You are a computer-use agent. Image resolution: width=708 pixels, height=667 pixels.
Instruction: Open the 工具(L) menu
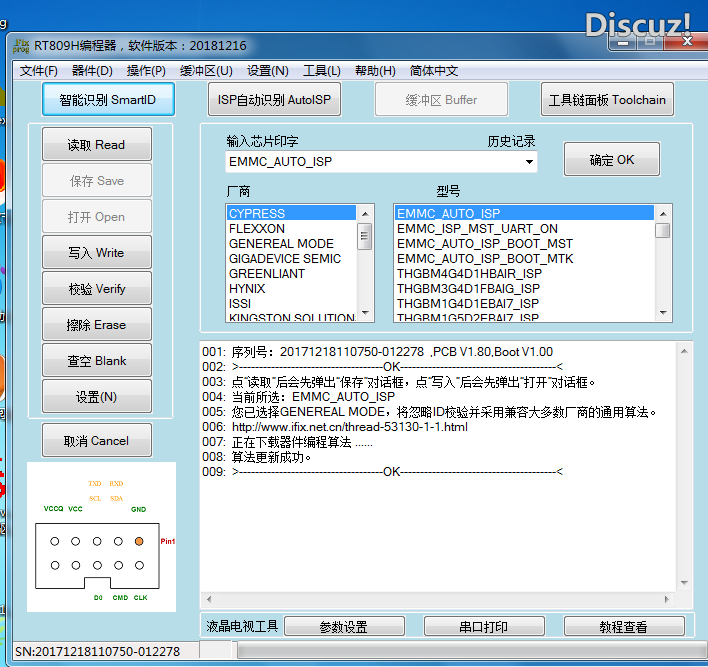click(x=321, y=71)
